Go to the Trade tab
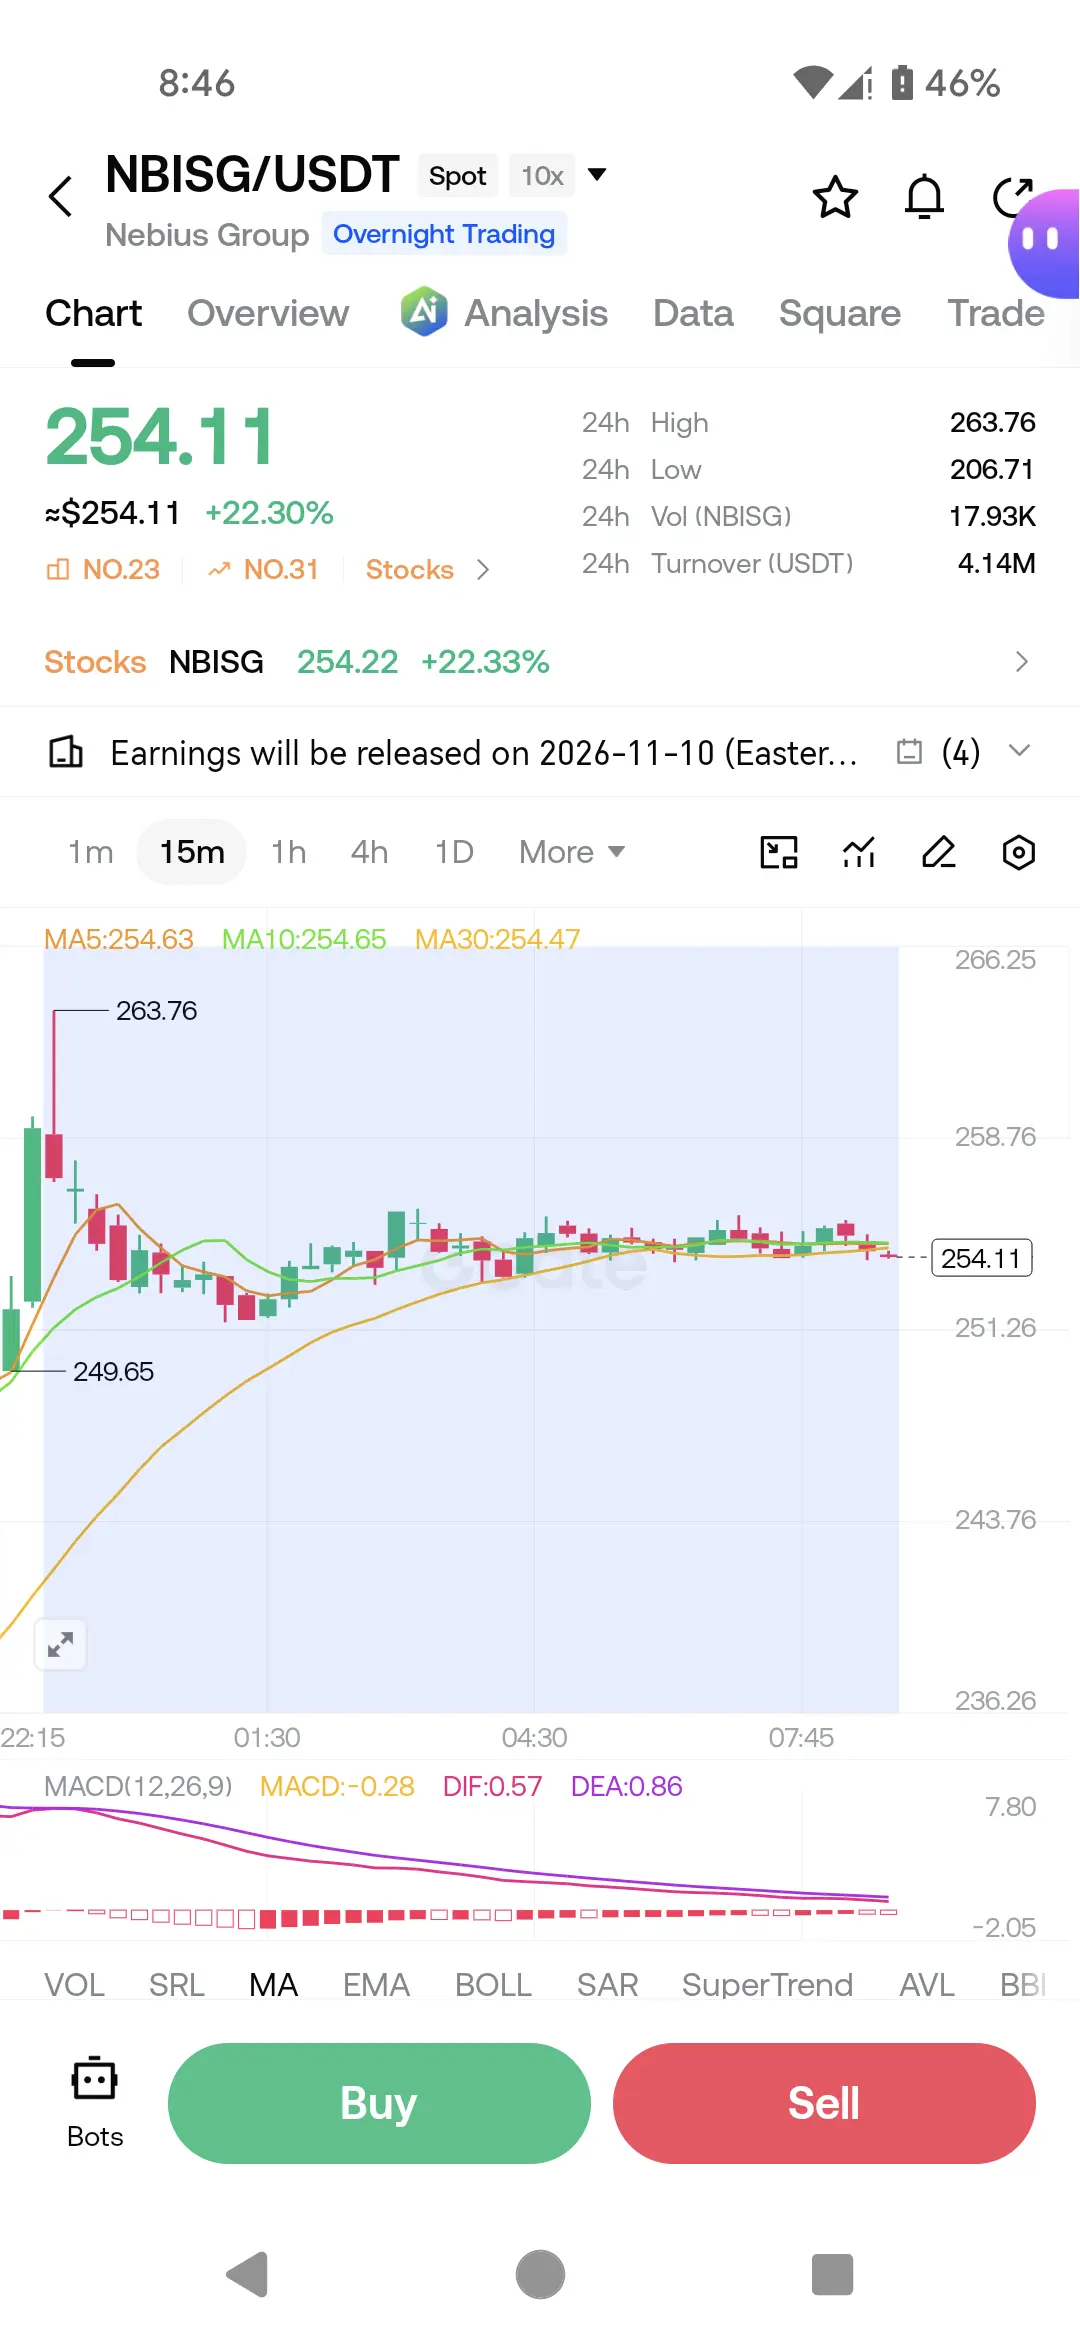 (x=996, y=314)
